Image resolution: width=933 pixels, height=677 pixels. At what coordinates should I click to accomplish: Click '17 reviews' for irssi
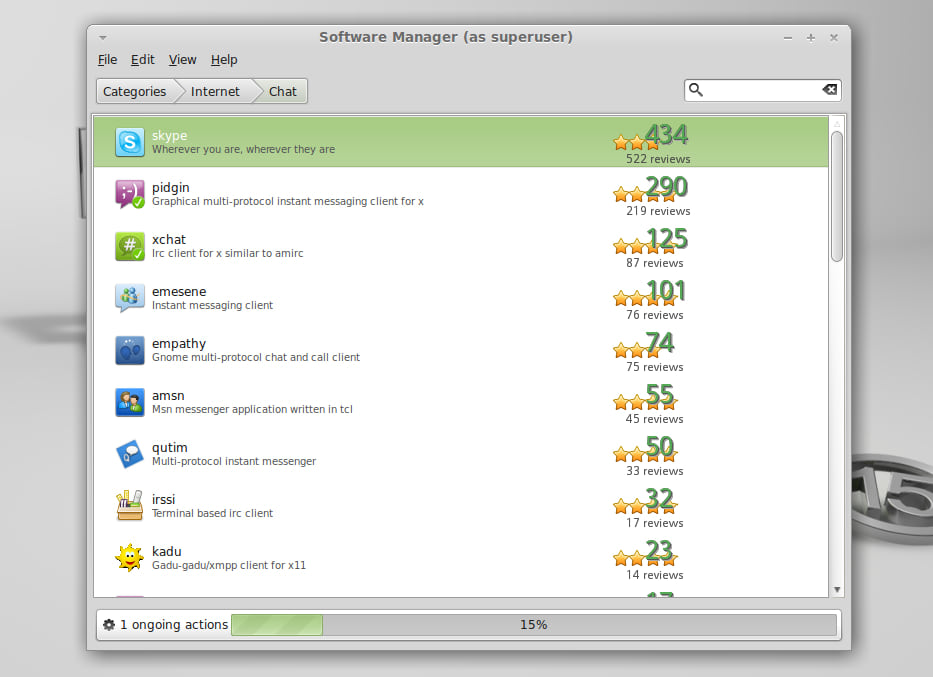pos(654,522)
